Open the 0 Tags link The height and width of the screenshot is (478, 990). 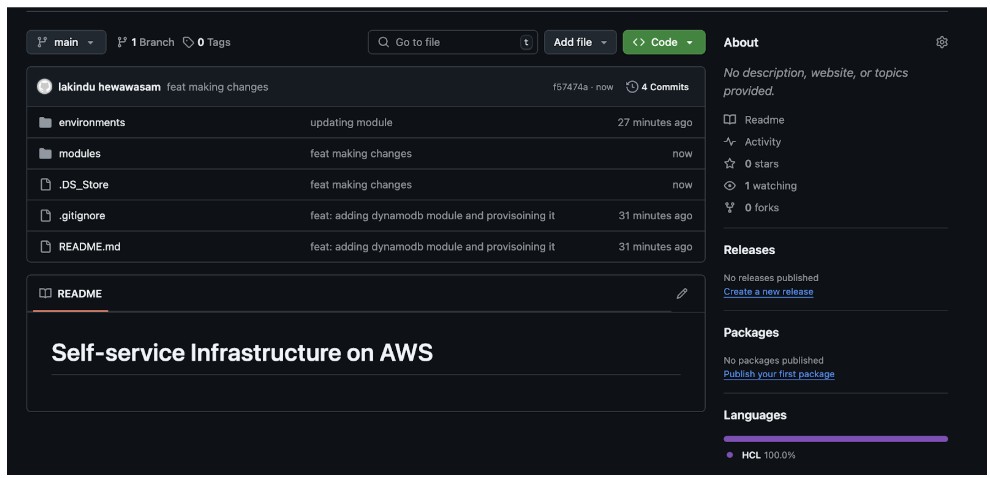[206, 42]
